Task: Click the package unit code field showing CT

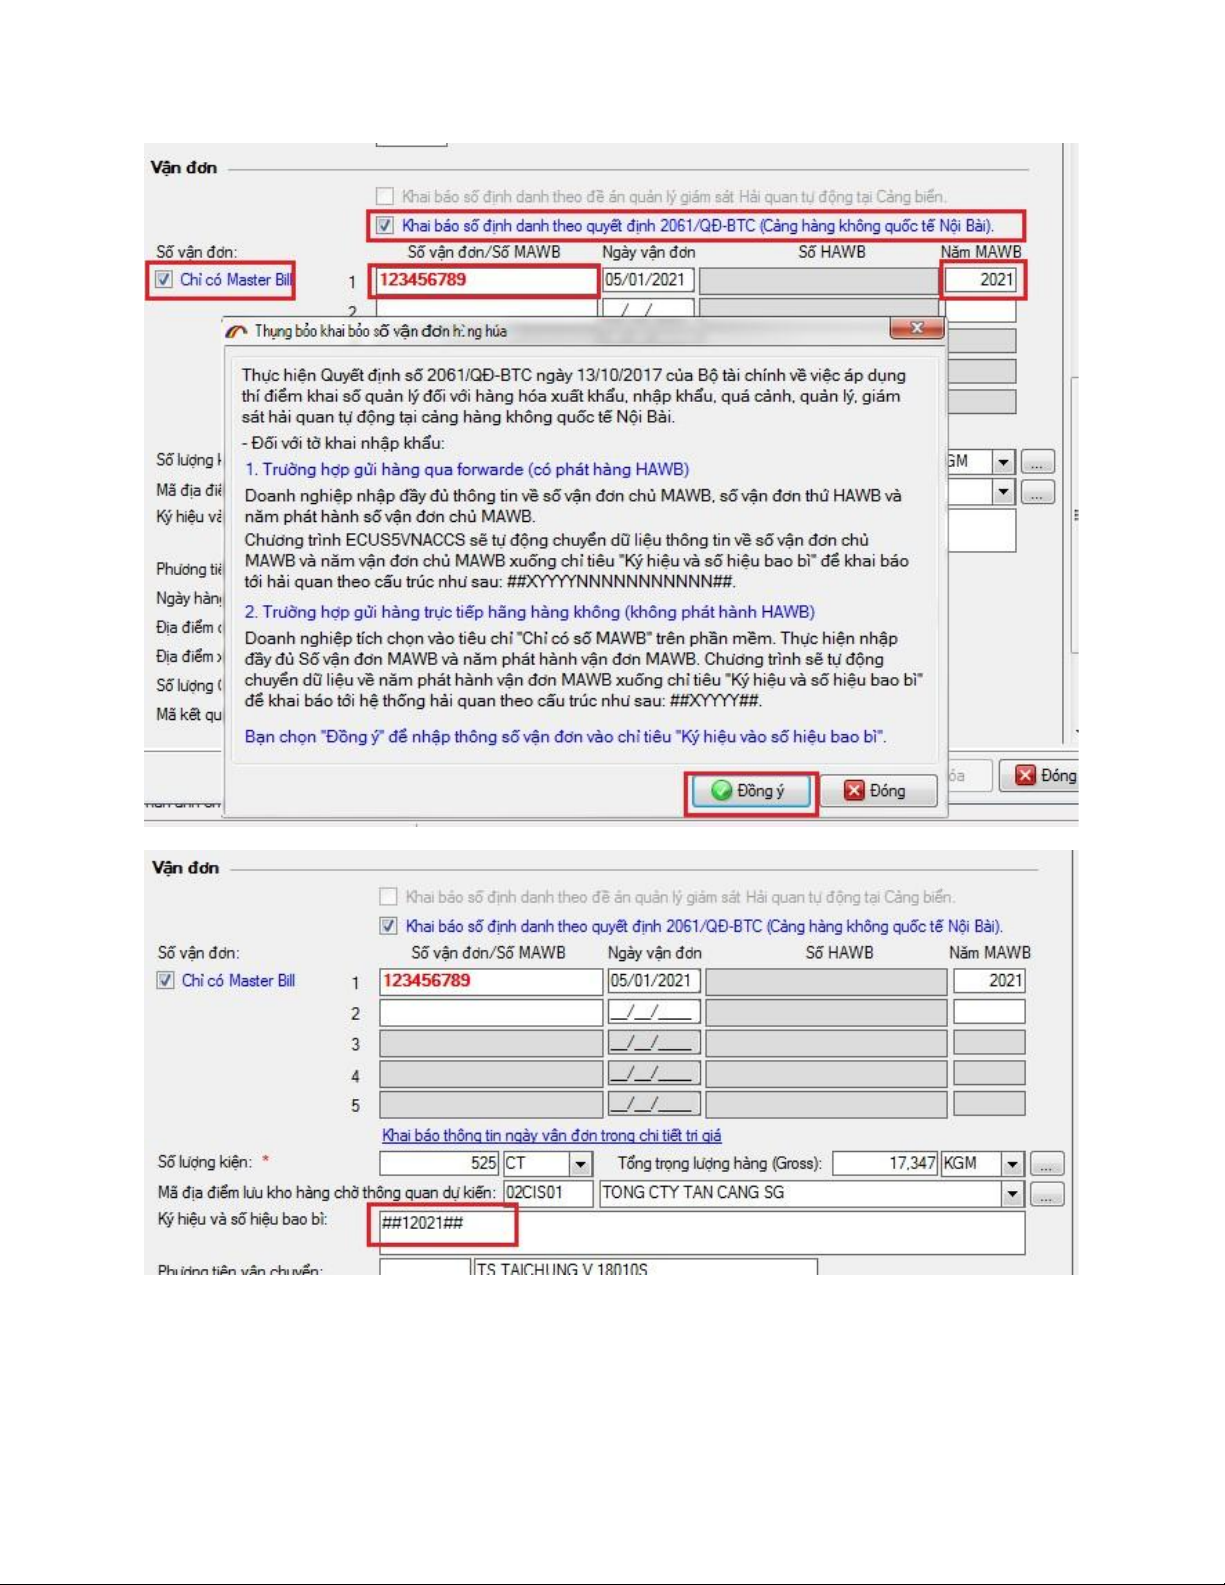Action: 536,1163
